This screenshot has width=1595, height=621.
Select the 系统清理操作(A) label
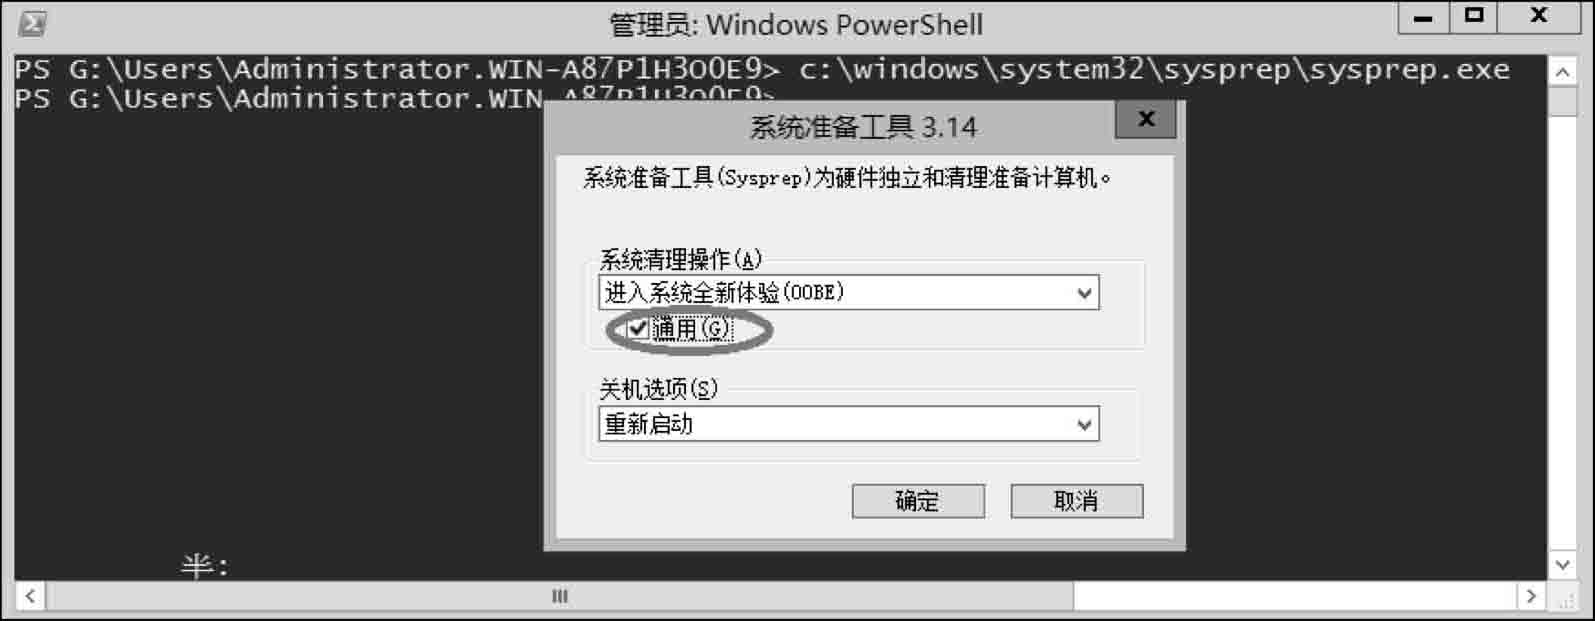pyautogui.click(x=680, y=260)
